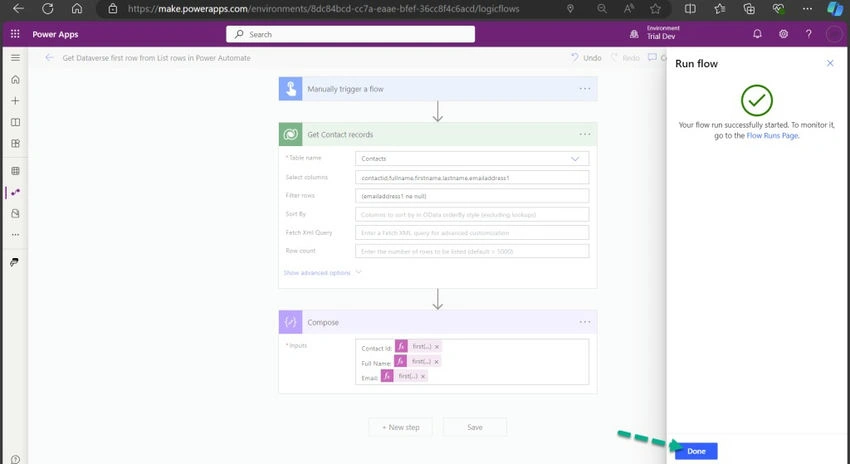Viewport: 850px width, 464px height.
Task: Open Power Apps settings gear
Action: point(783,34)
